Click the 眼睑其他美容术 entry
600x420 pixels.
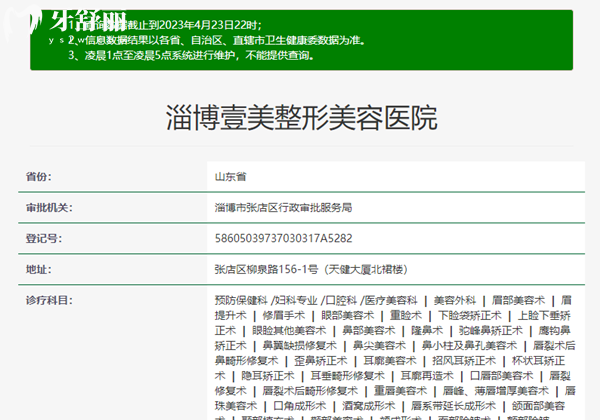click(289, 330)
